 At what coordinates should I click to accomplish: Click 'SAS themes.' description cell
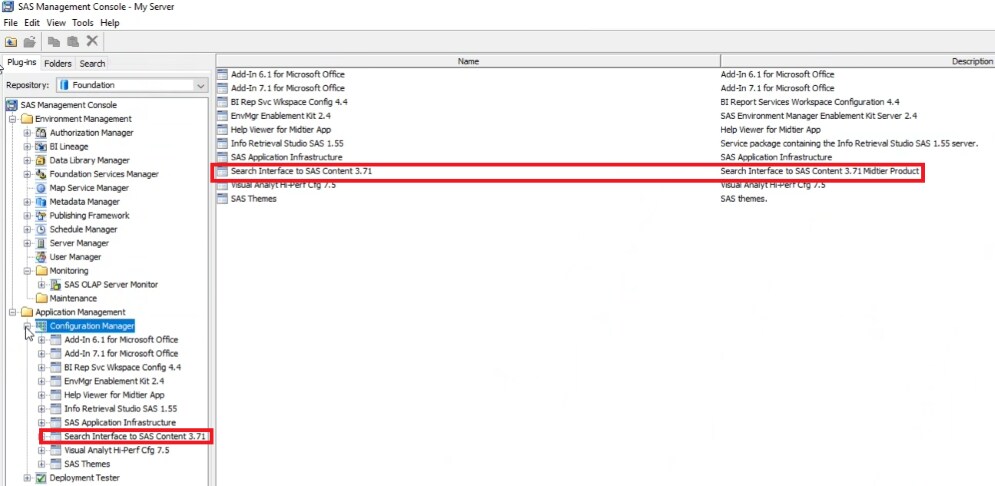[744, 199]
